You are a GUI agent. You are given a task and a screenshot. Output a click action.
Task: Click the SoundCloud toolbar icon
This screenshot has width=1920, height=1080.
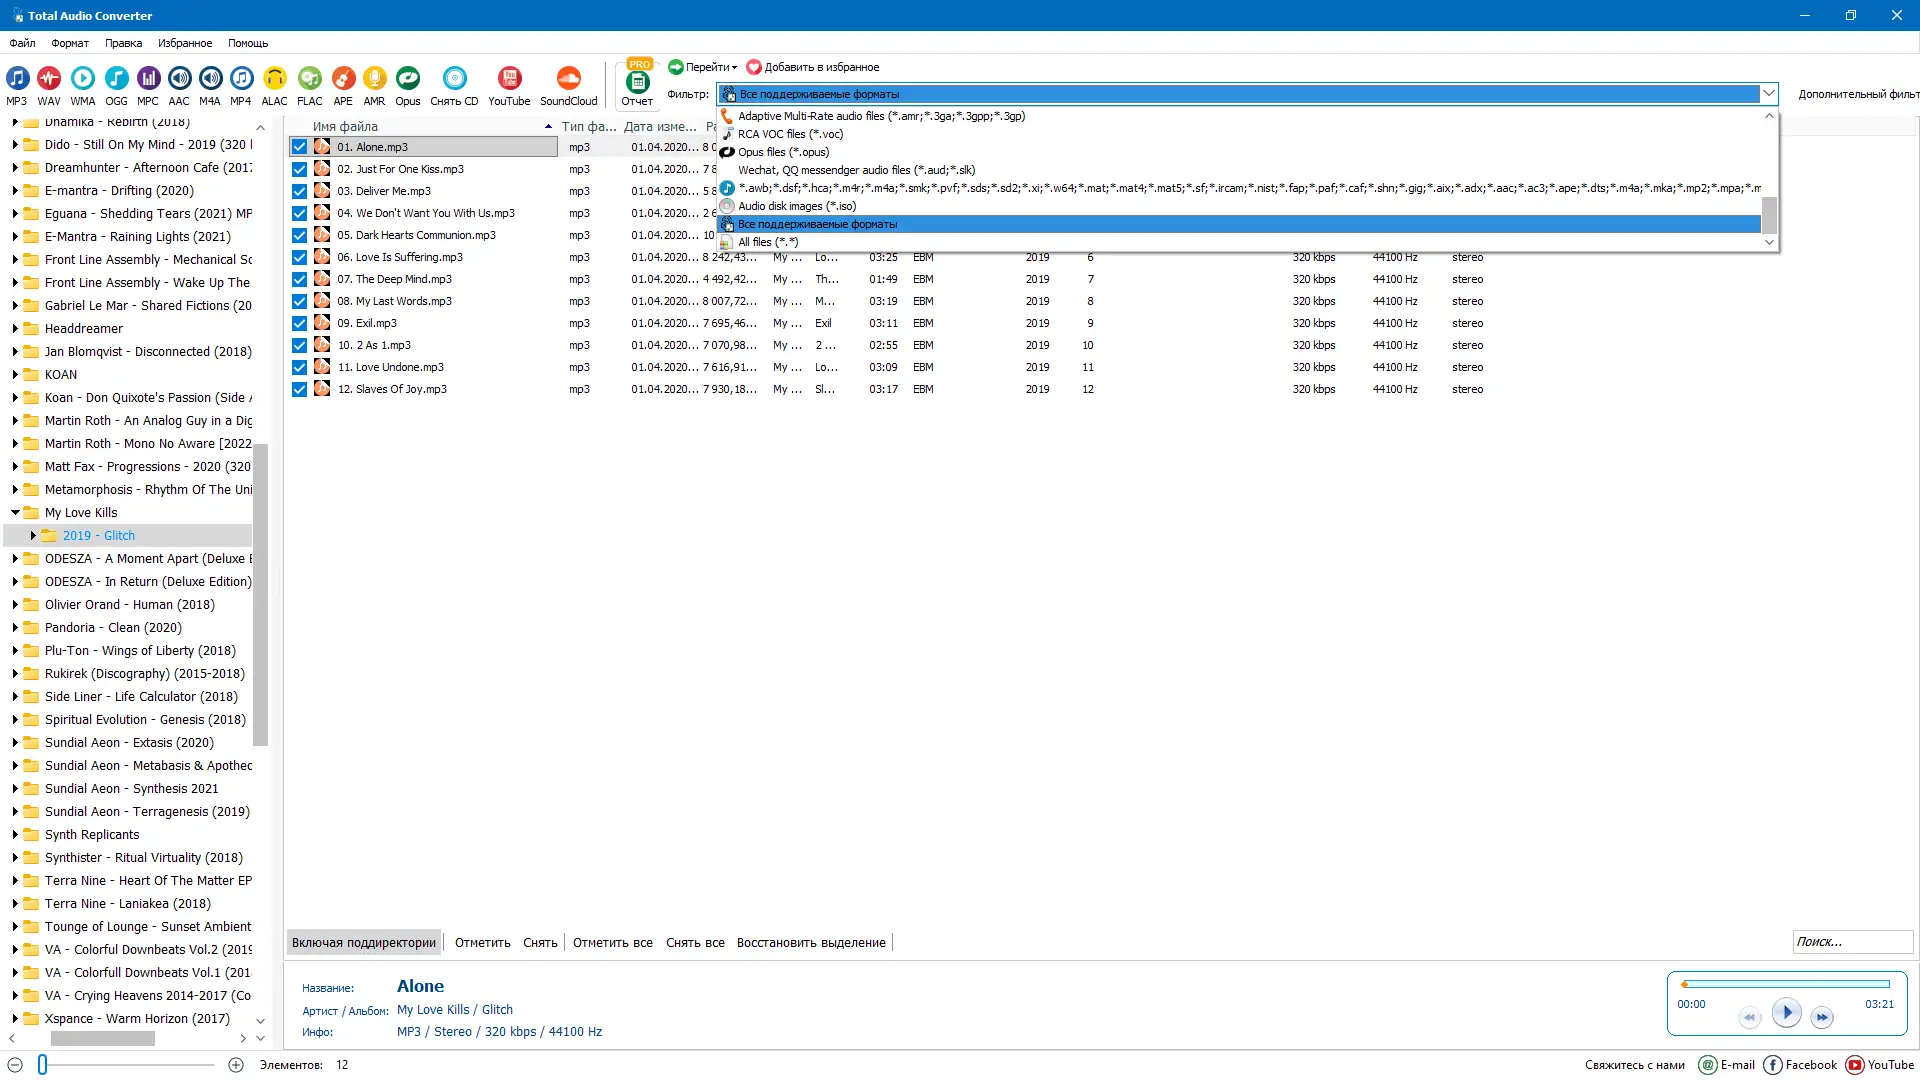point(568,79)
